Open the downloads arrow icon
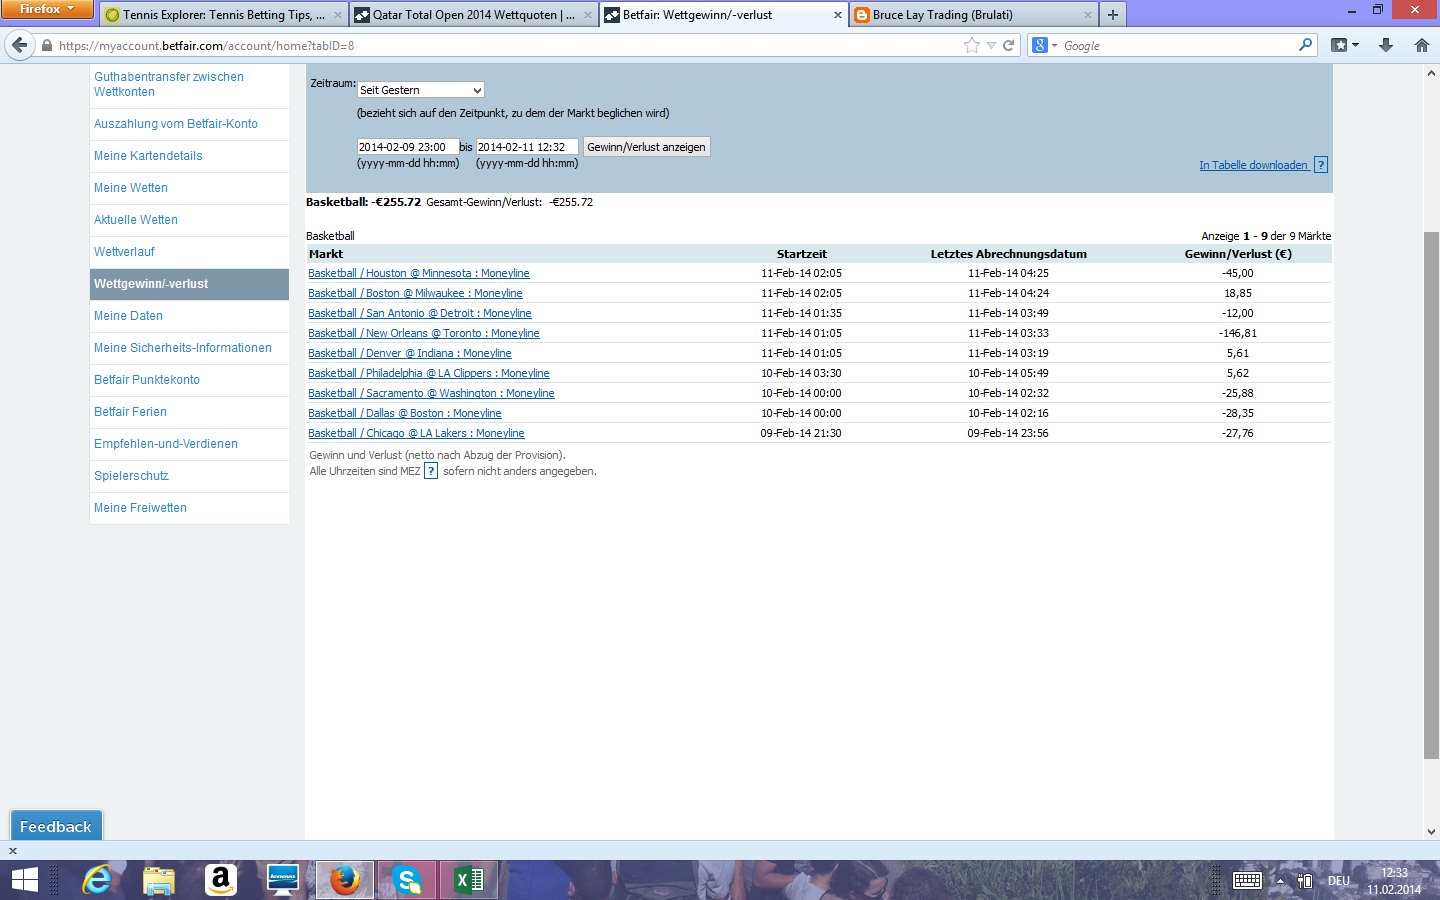 click(x=1386, y=45)
